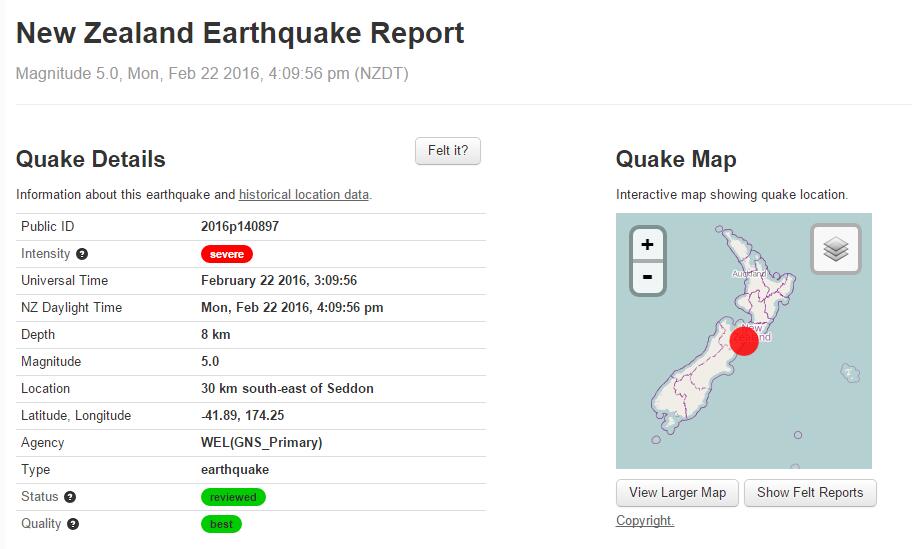The image size is (912, 549).
Task: Click the green reviewed status badge
Action: point(233,497)
